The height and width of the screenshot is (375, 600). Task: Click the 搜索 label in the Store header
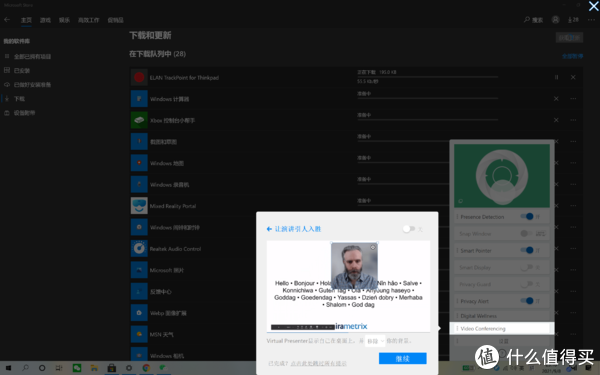[538, 20]
